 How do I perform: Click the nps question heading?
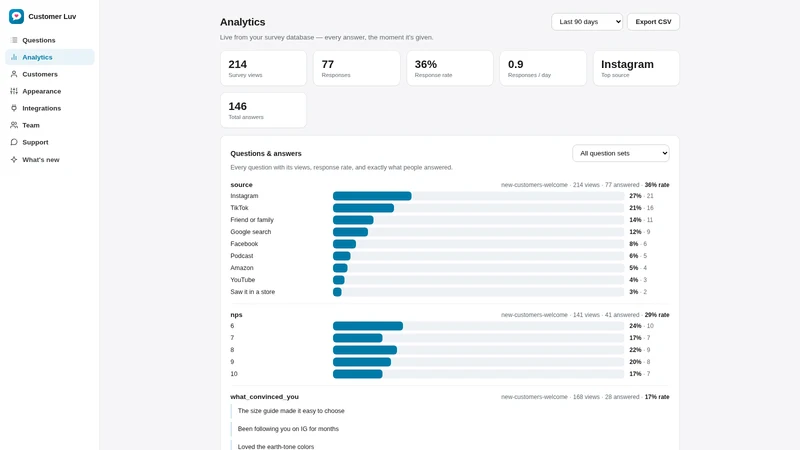[x=236, y=315]
